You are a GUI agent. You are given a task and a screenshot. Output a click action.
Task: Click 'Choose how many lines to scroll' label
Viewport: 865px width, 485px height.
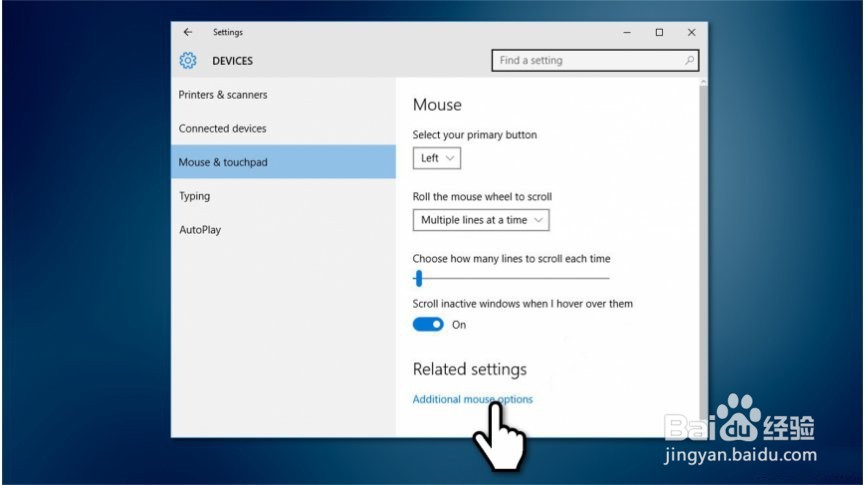[511, 258]
